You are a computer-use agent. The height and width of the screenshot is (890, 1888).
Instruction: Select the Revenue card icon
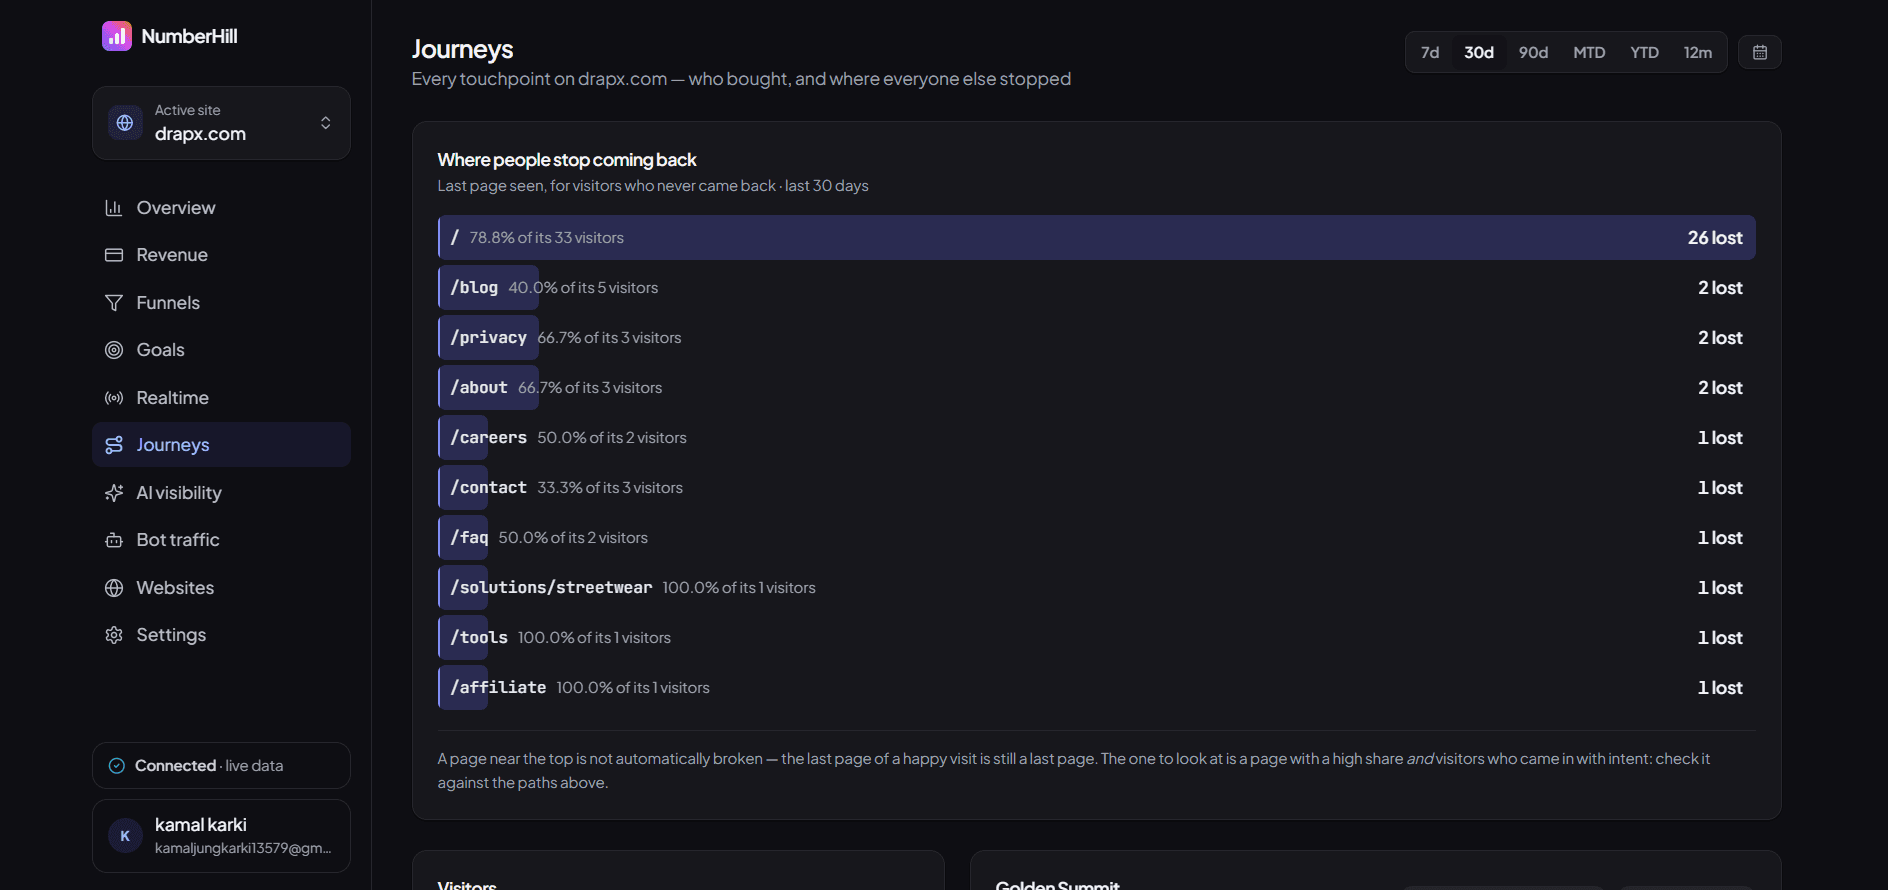(114, 255)
